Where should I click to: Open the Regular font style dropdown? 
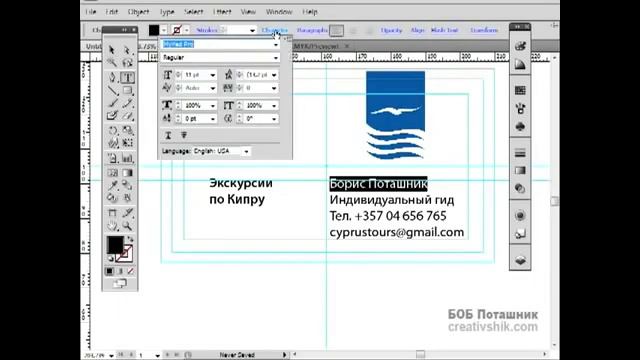pyautogui.click(x=276, y=58)
